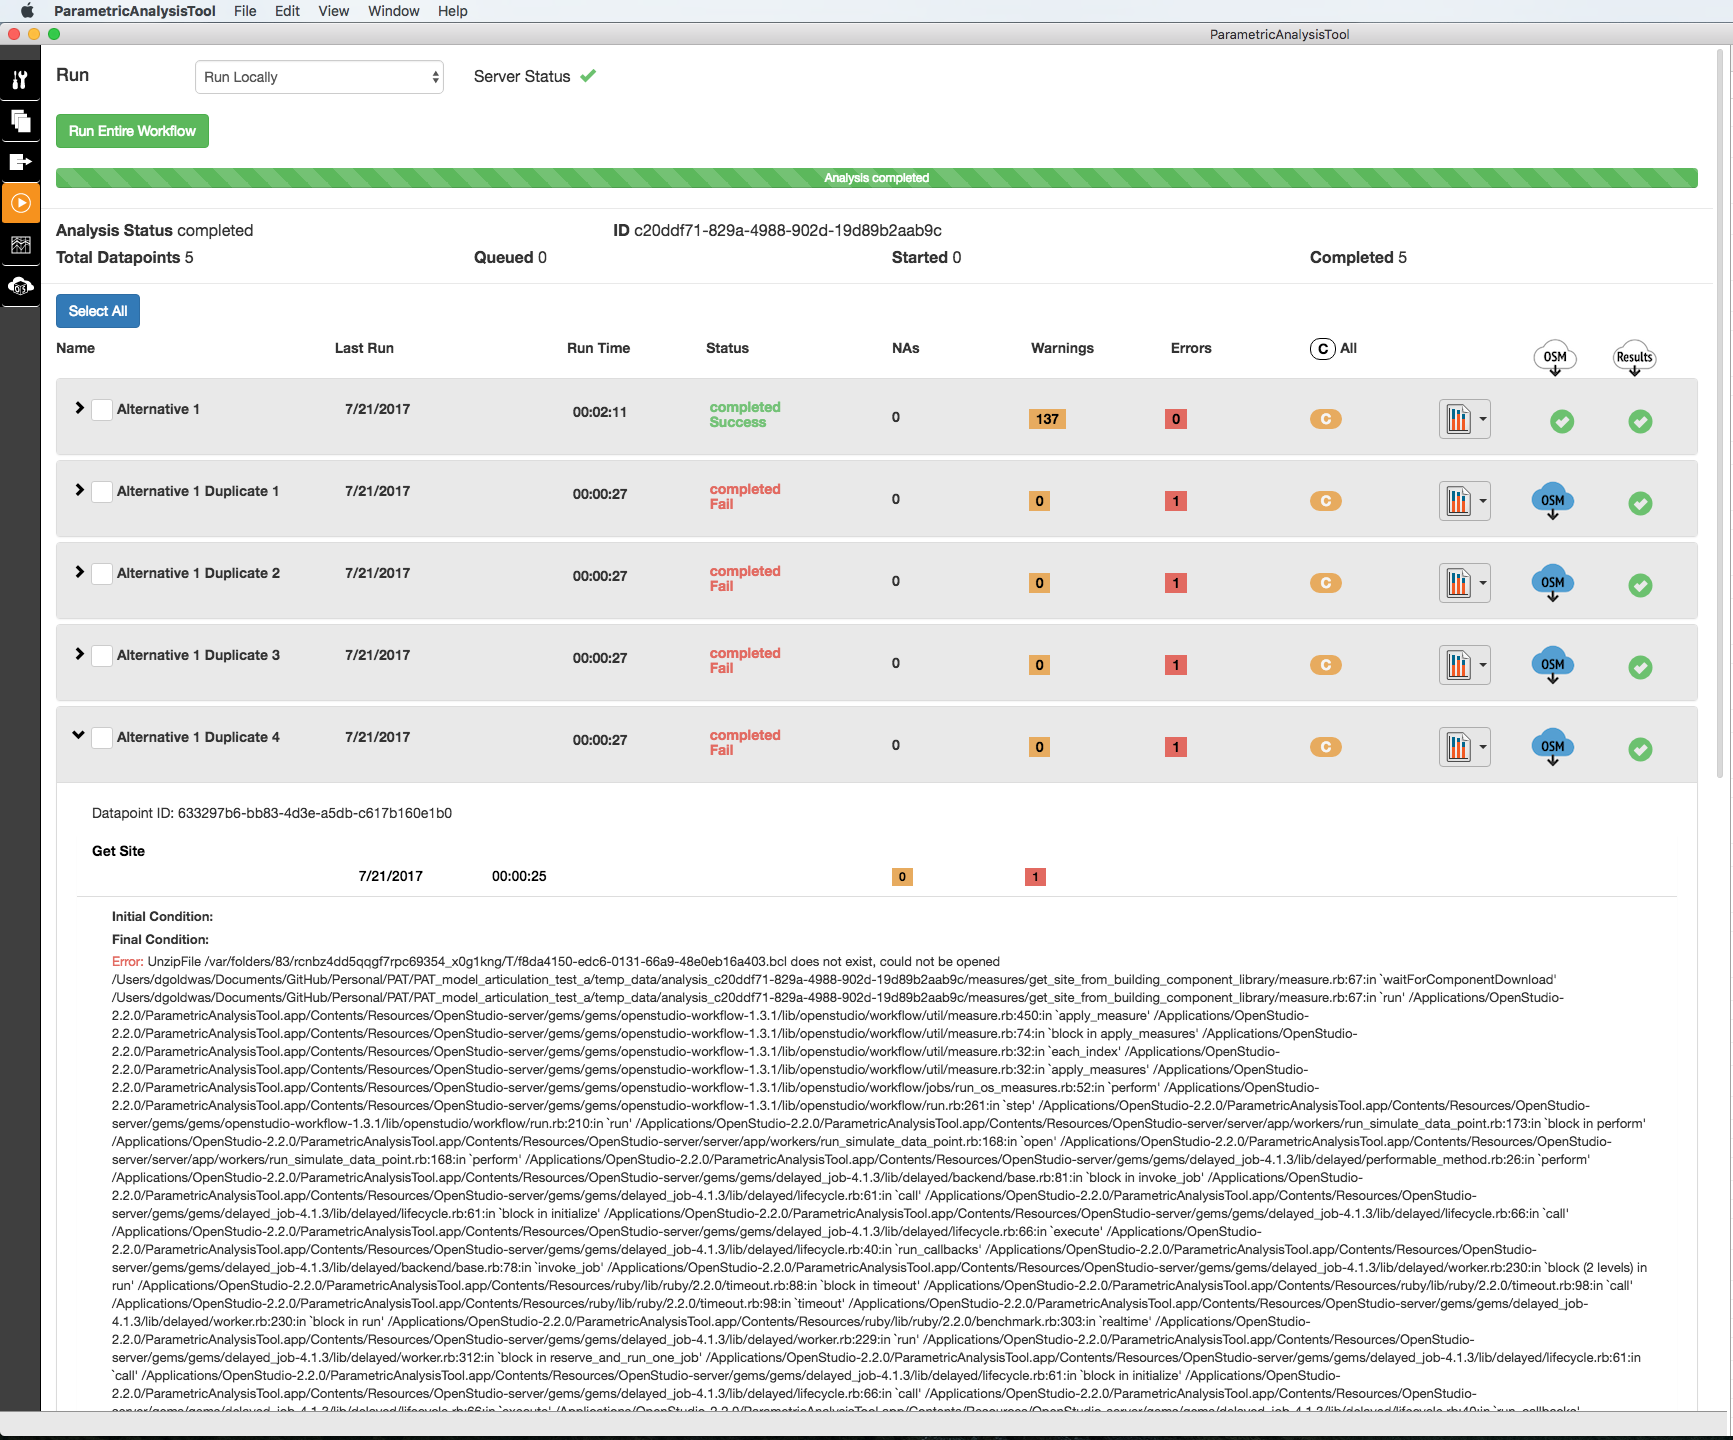Click the OSM download header icon
The height and width of the screenshot is (1440, 1733).
click(1555, 359)
